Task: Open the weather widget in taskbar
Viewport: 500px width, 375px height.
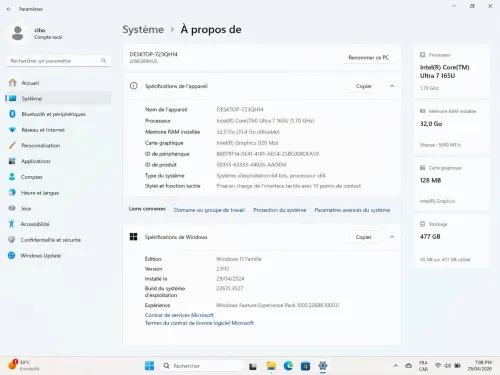Action: [23, 365]
